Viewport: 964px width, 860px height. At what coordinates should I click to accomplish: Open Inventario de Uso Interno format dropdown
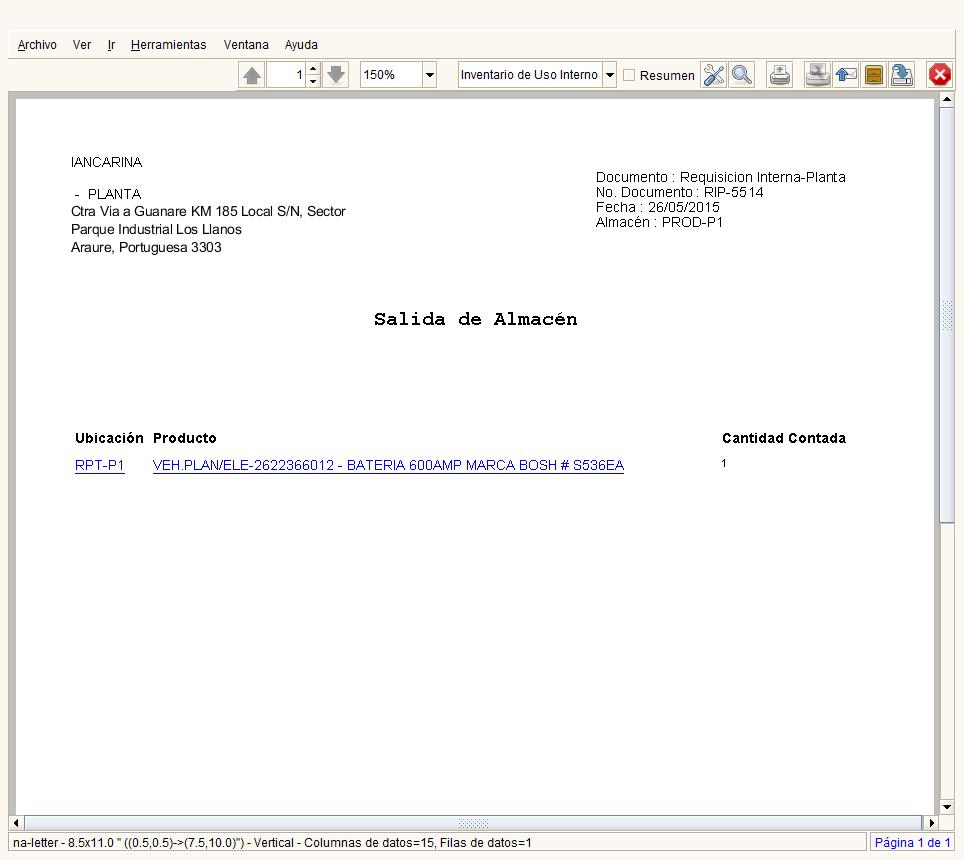point(609,75)
